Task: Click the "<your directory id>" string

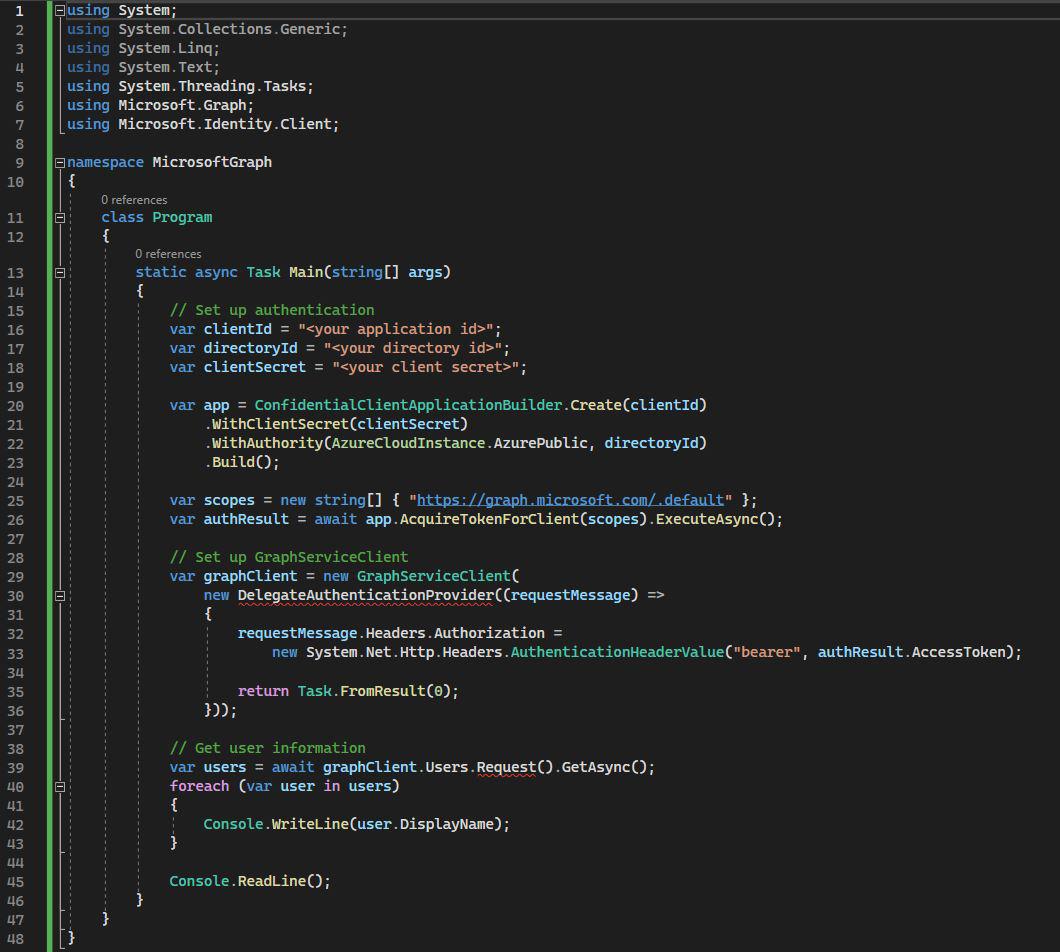Action: coord(412,348)
